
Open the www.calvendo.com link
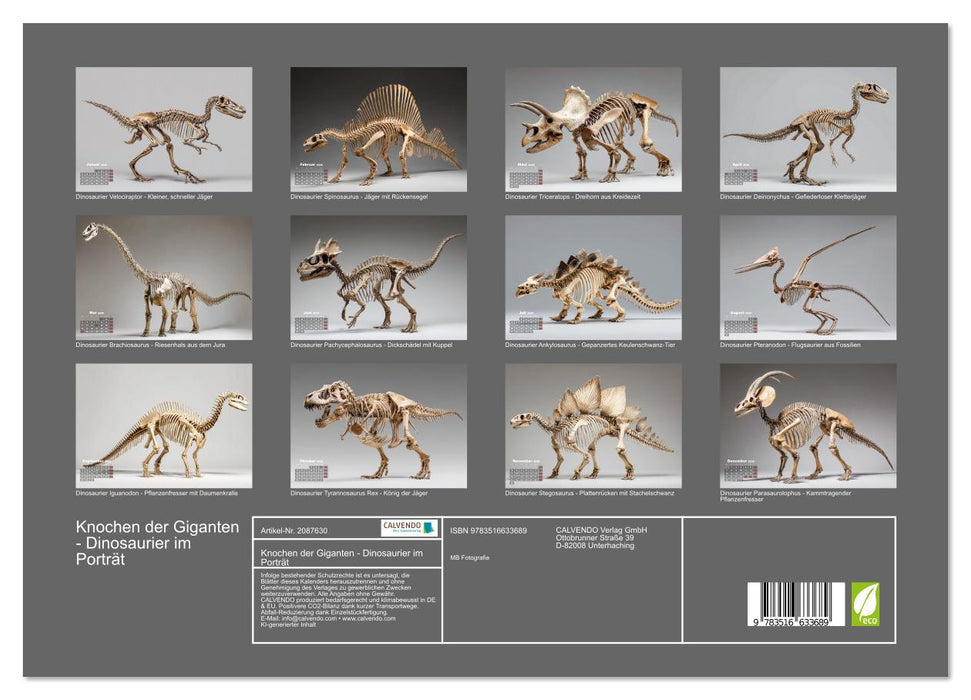(370, 618)
